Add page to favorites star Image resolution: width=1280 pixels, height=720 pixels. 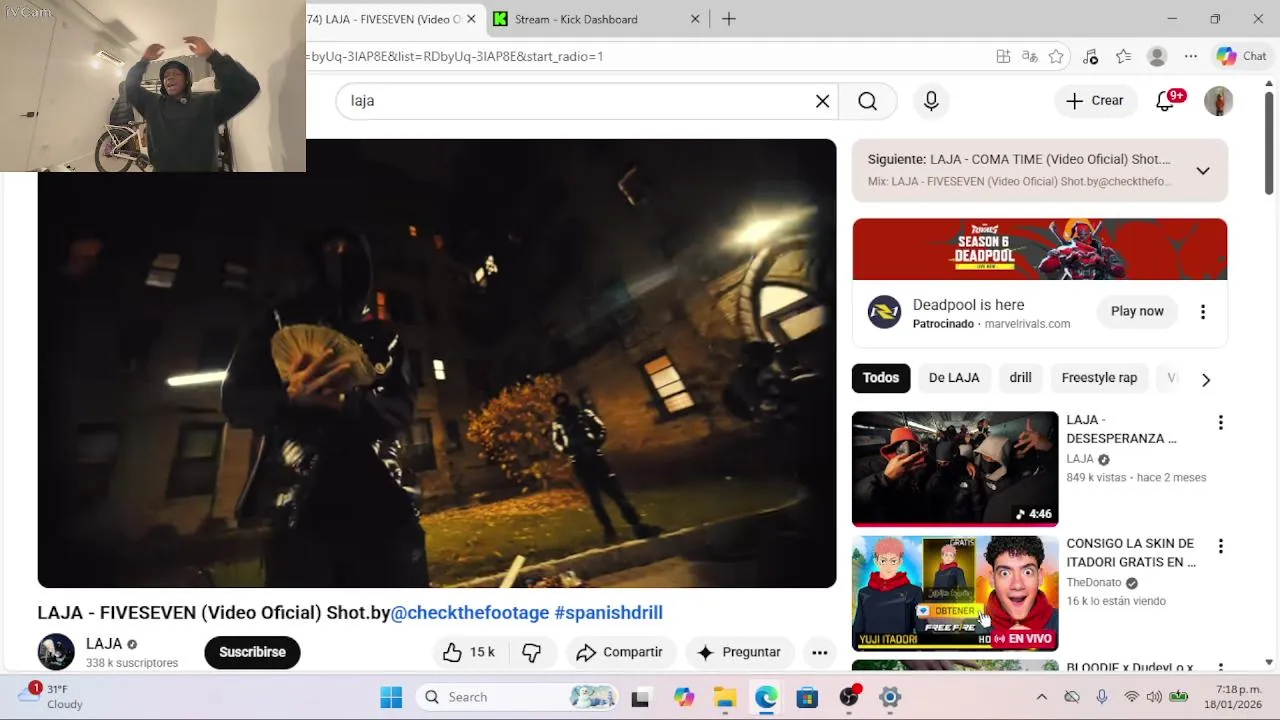coord(1056,57)
